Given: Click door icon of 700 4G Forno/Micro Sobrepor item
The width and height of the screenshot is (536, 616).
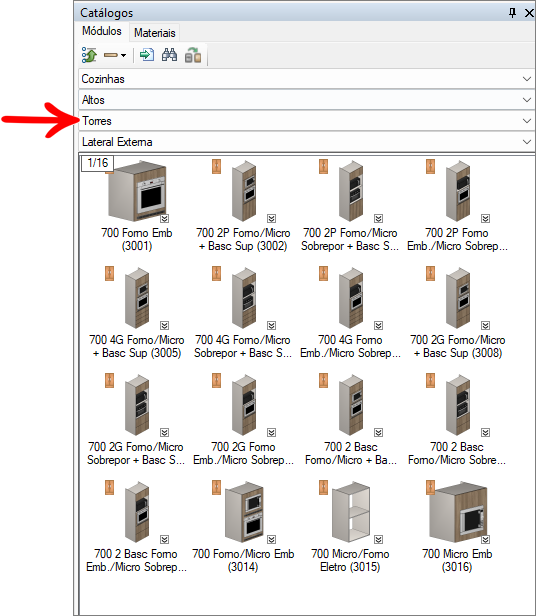Looking at the screenshot, I should pos(217,273).
